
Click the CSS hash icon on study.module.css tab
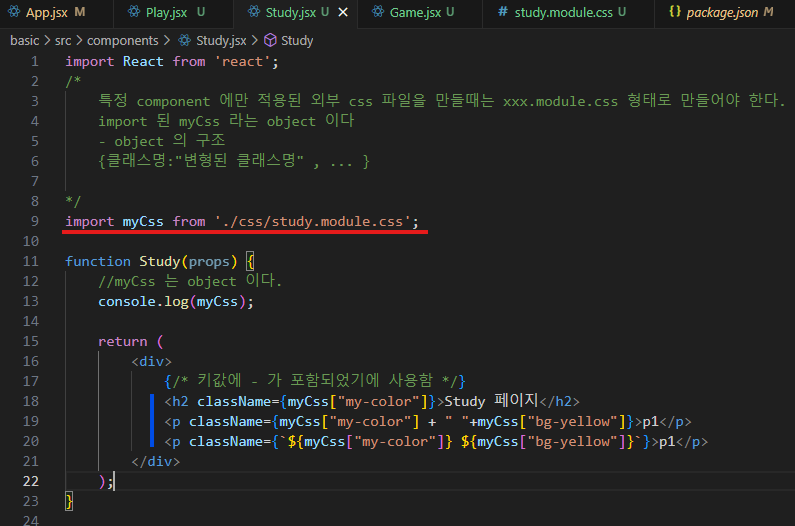coord(502,12)
